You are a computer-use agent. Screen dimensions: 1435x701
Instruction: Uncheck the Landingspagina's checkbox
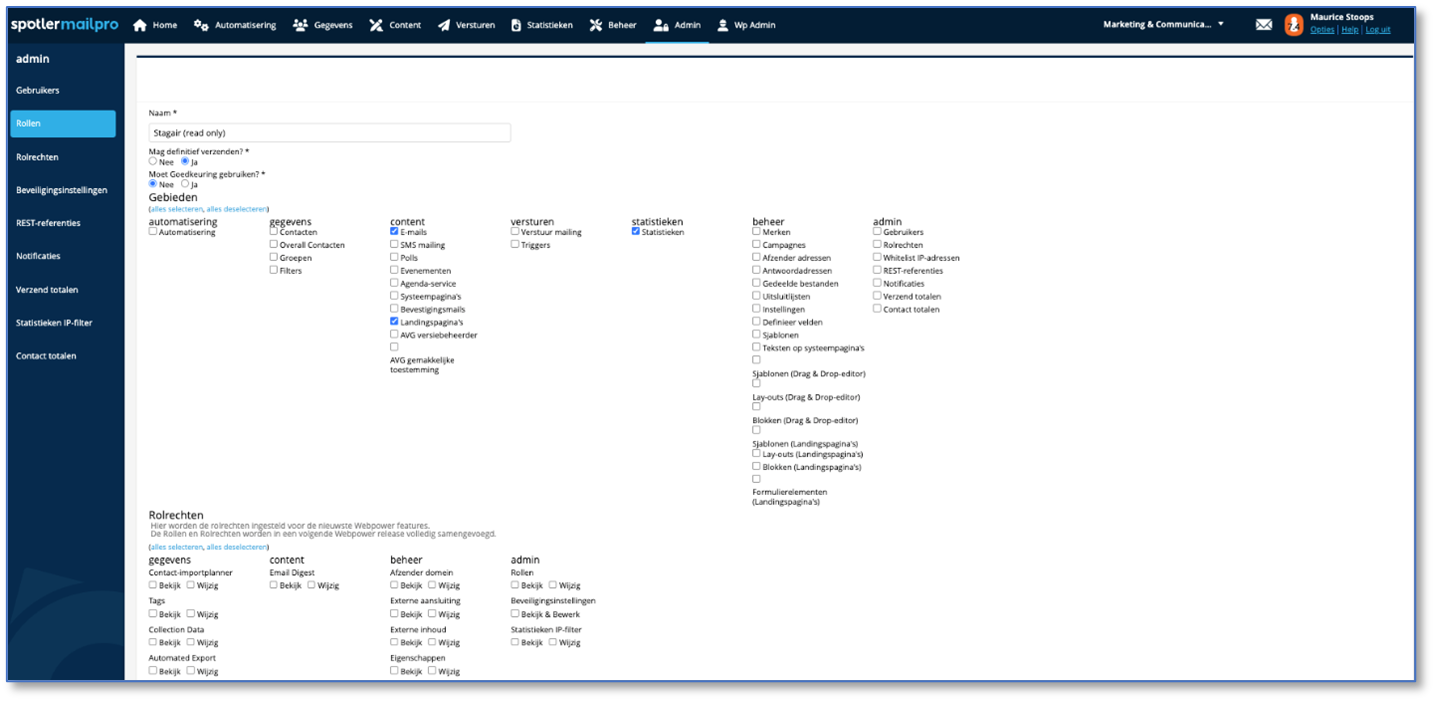click(x=394, y=322)
